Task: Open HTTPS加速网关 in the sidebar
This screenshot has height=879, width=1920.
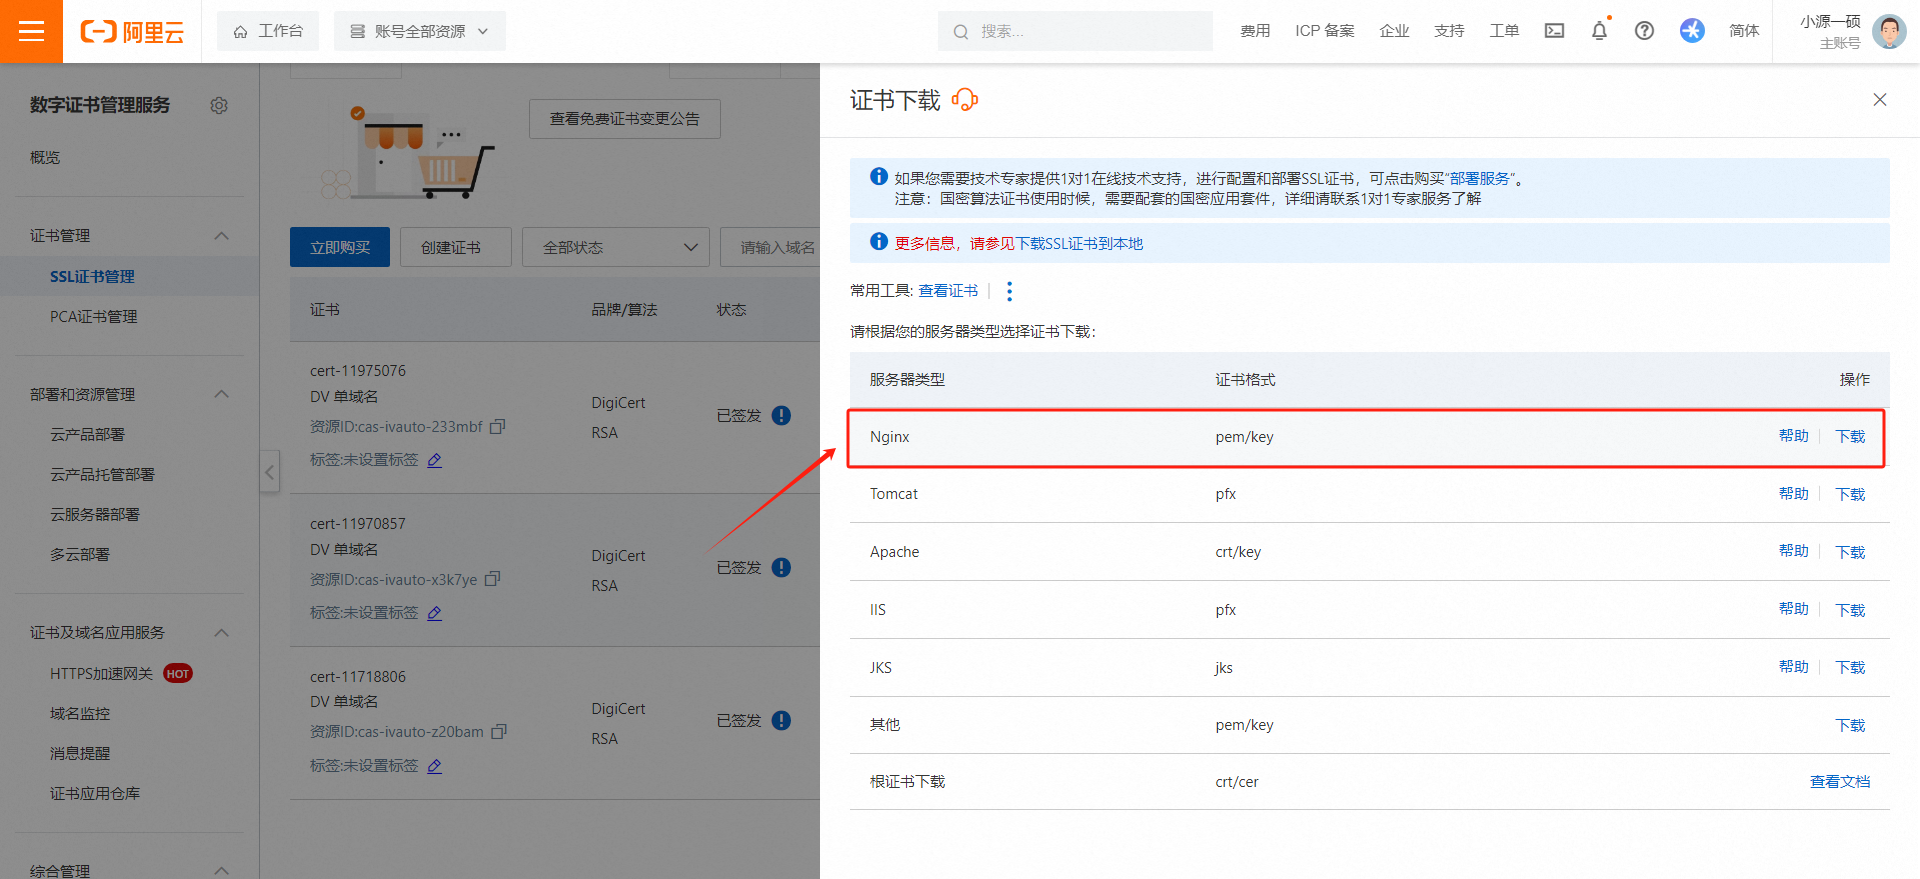Action: click(x=101, y=673)
